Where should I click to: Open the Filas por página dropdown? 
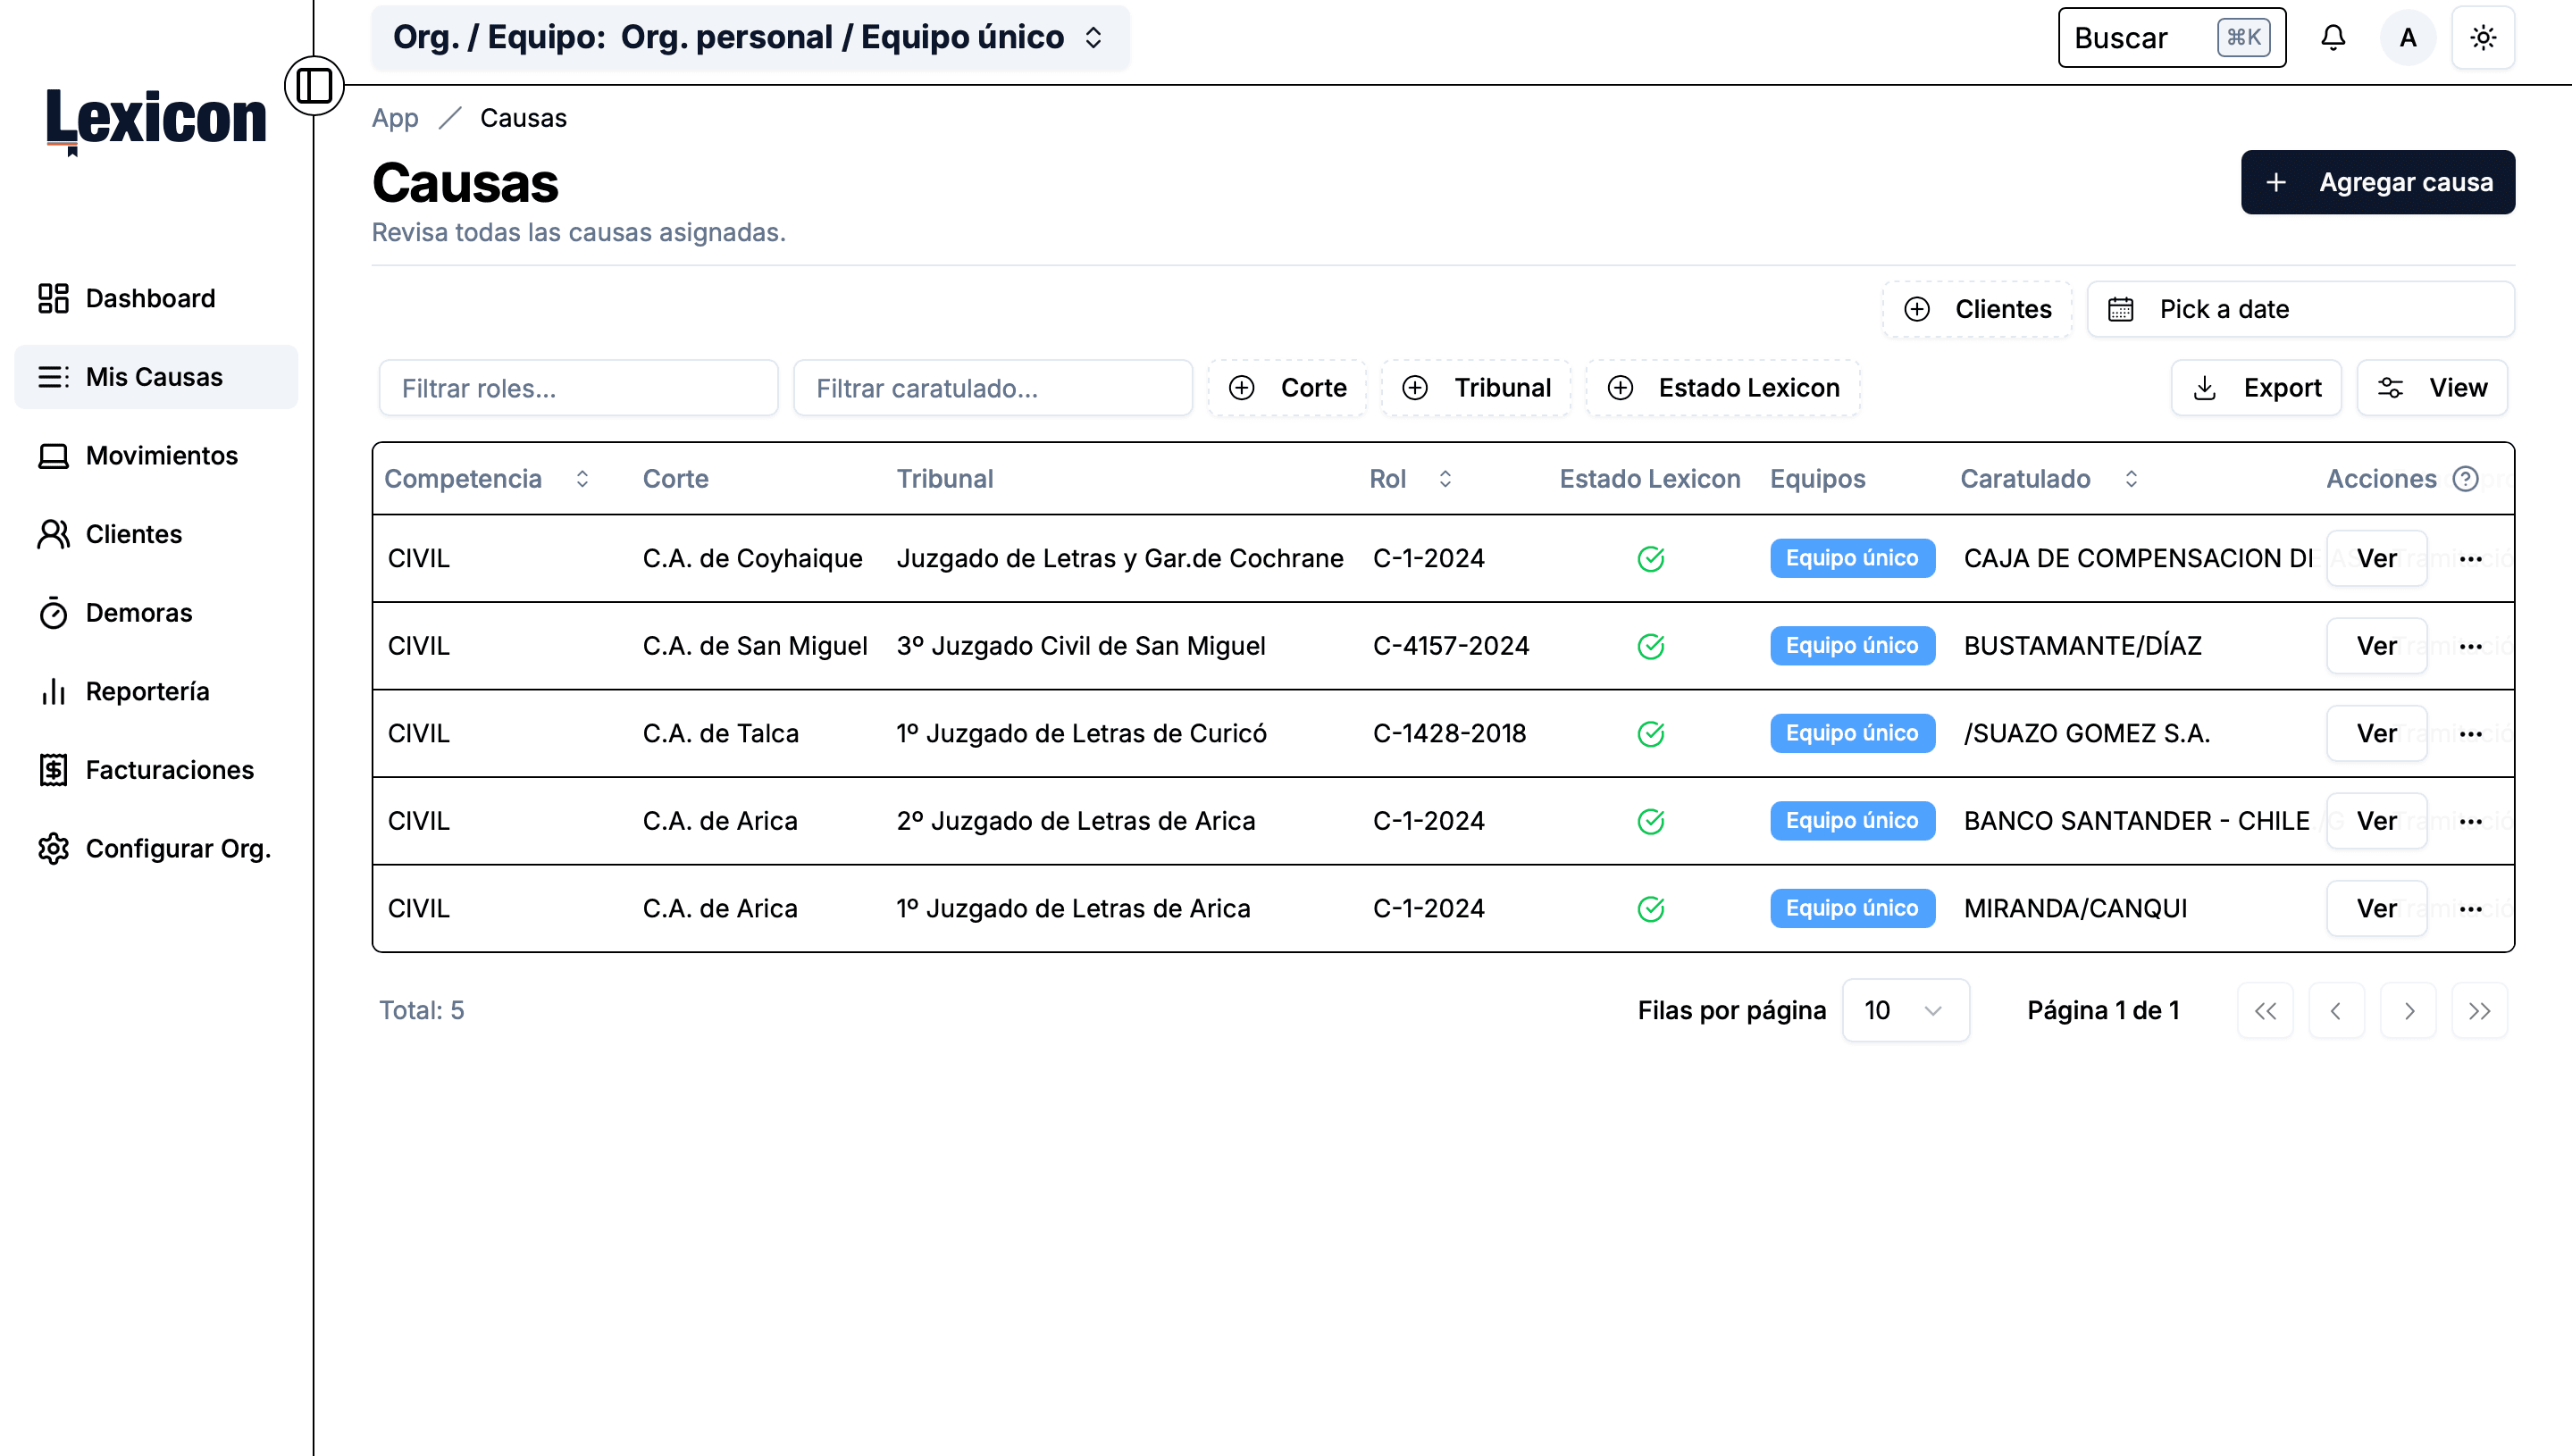point(1905,1010)
